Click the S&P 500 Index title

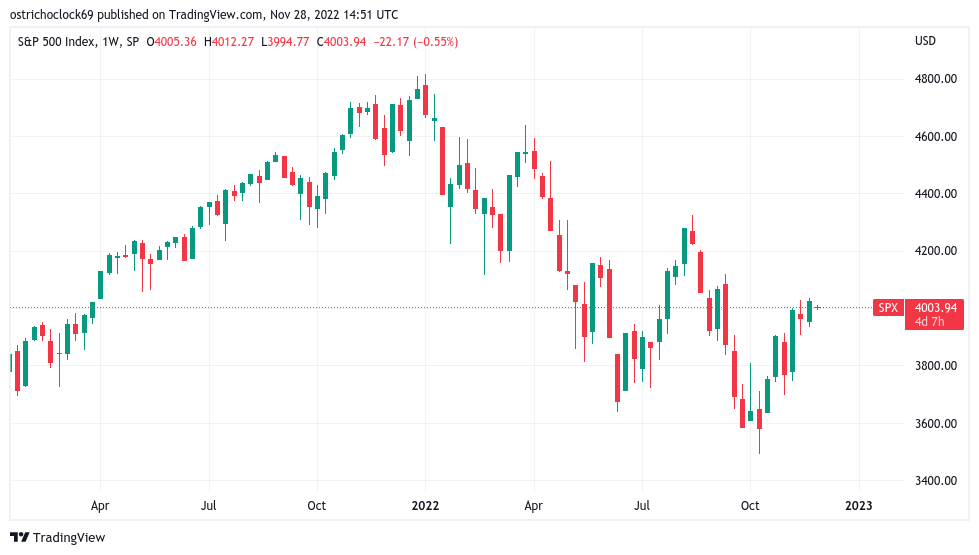click(x=57, y=42)
